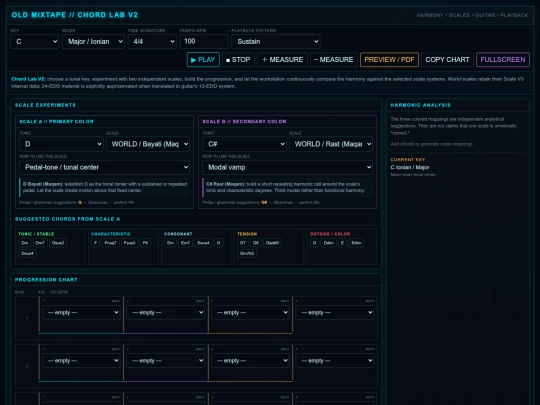Click the SUGGESTED CHORDS FROM SCALE A heading
The image size is (540, 405).
point(68,219)
